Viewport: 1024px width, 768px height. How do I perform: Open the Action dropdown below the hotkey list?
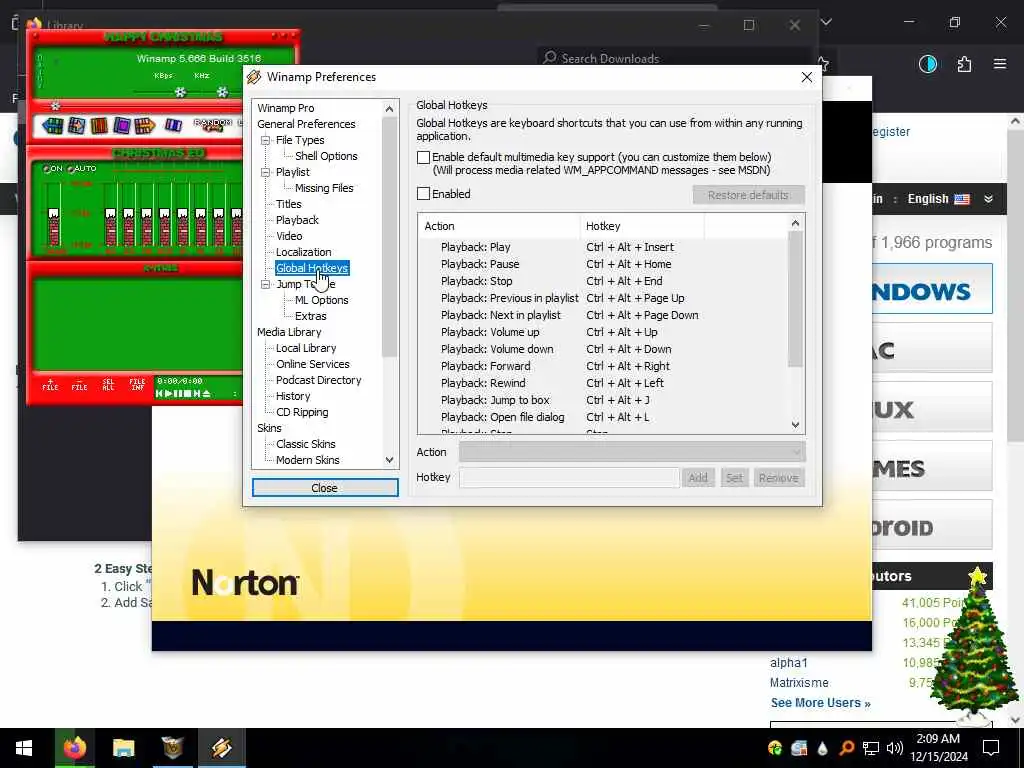tap(632, 452)
